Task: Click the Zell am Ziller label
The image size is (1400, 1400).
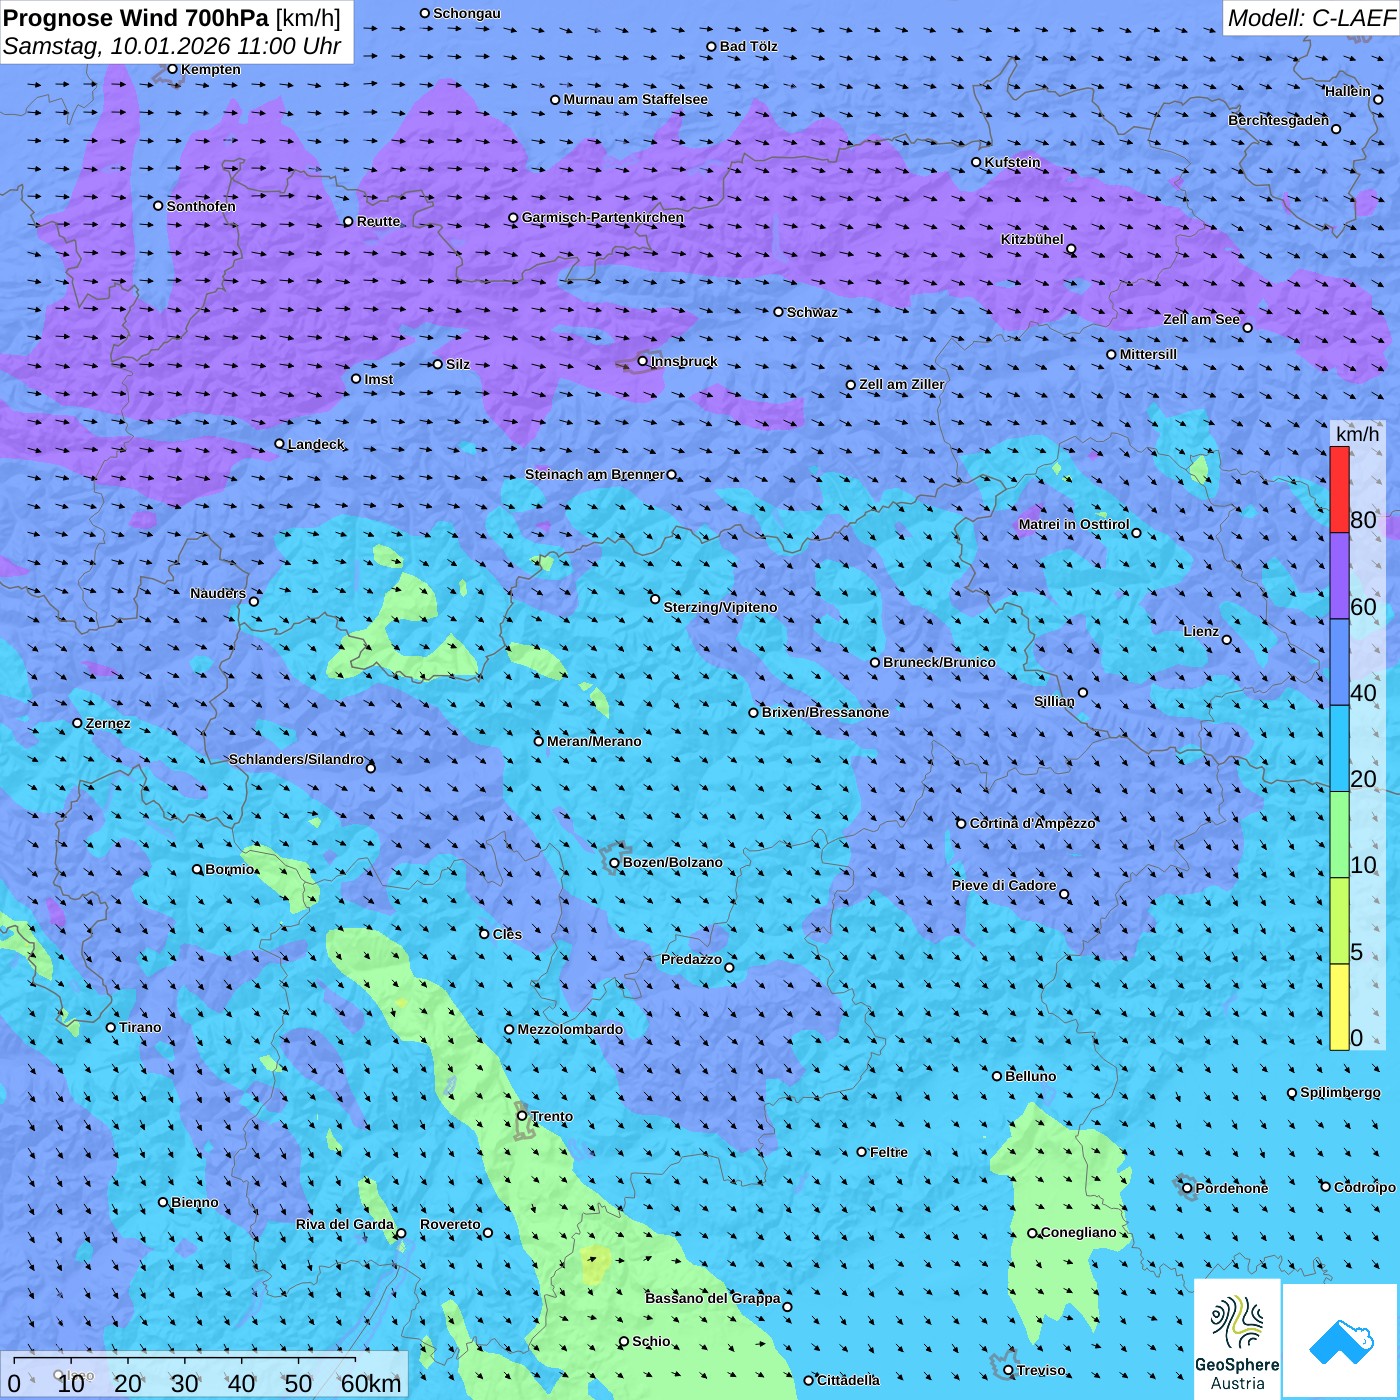Action: [901, 384]
